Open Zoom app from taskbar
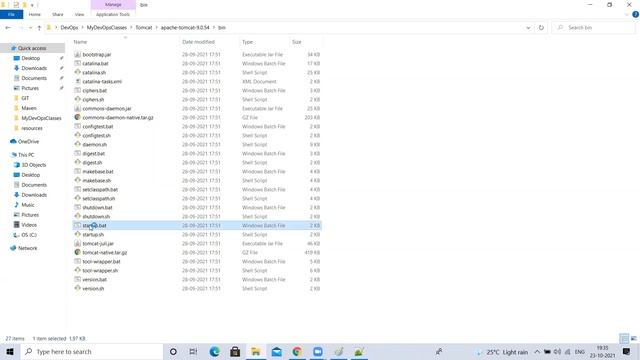Screen dimensions: 640x360 pyautogui.click(x=318, y=351)
